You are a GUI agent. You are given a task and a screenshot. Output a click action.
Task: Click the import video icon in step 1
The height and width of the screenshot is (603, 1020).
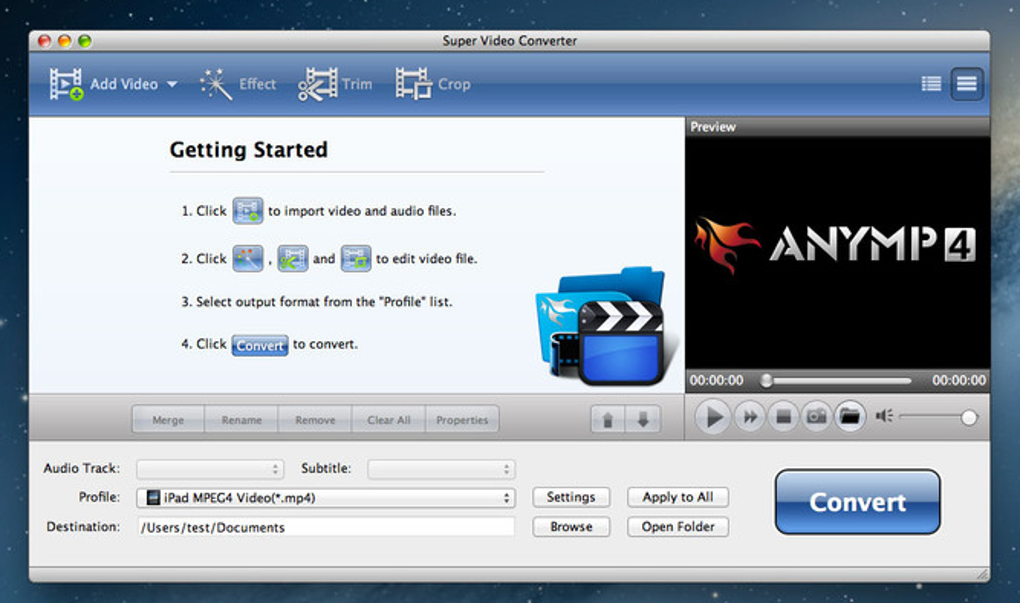(248, 211)
